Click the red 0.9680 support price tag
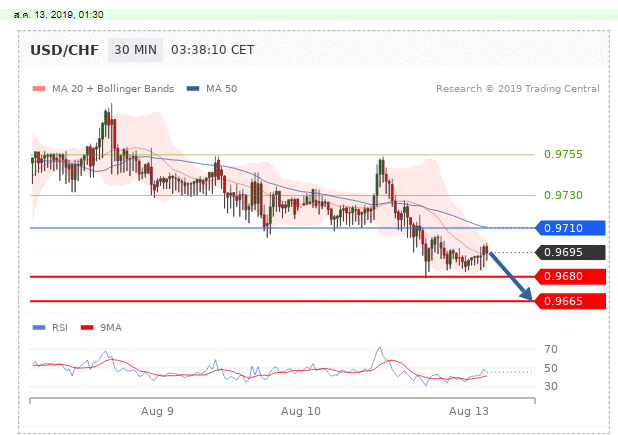The height and width of the screenshot is (435, 618). [570, 277]
